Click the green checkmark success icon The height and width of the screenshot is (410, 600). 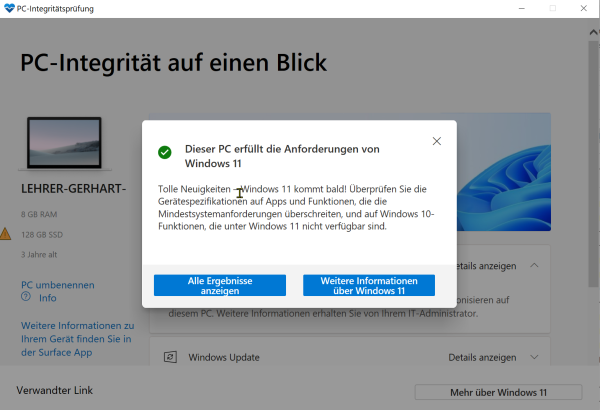tap(165, 153)
